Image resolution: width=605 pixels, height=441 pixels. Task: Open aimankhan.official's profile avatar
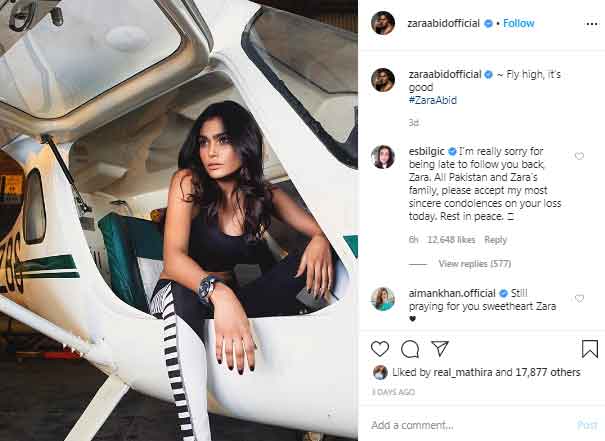coord(383,299)
